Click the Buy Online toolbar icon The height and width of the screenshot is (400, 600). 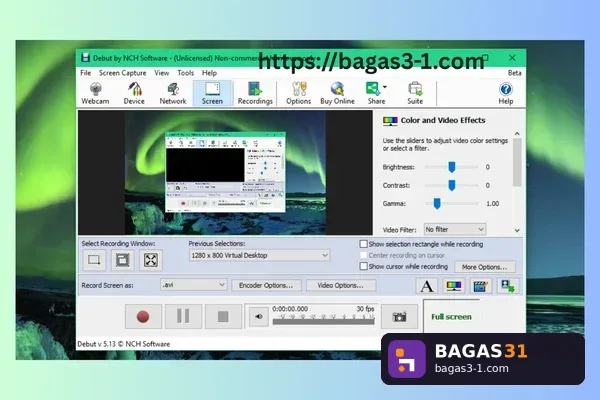337,93
